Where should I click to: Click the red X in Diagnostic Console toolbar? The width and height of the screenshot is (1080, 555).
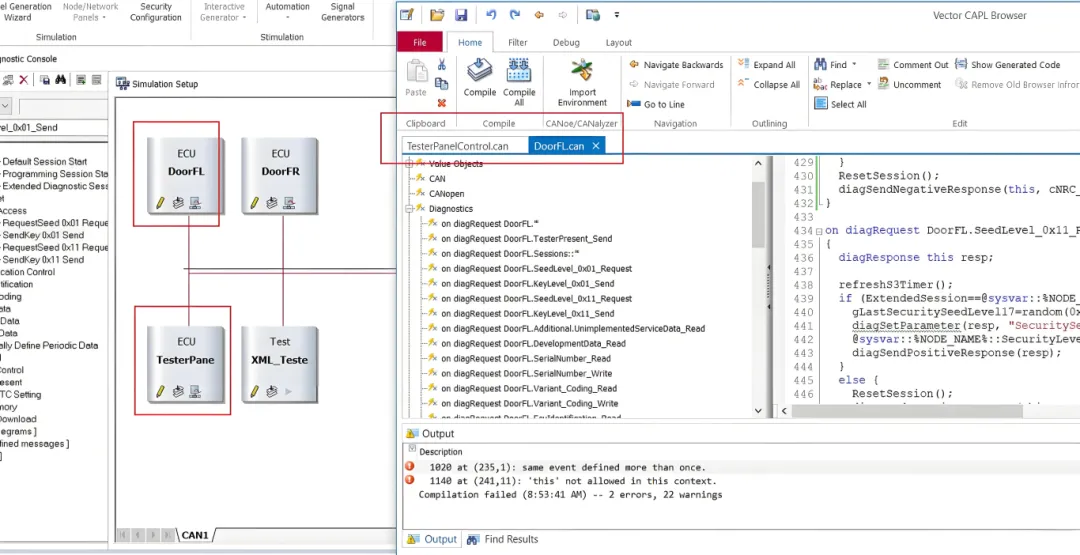(x=23, y=80)
